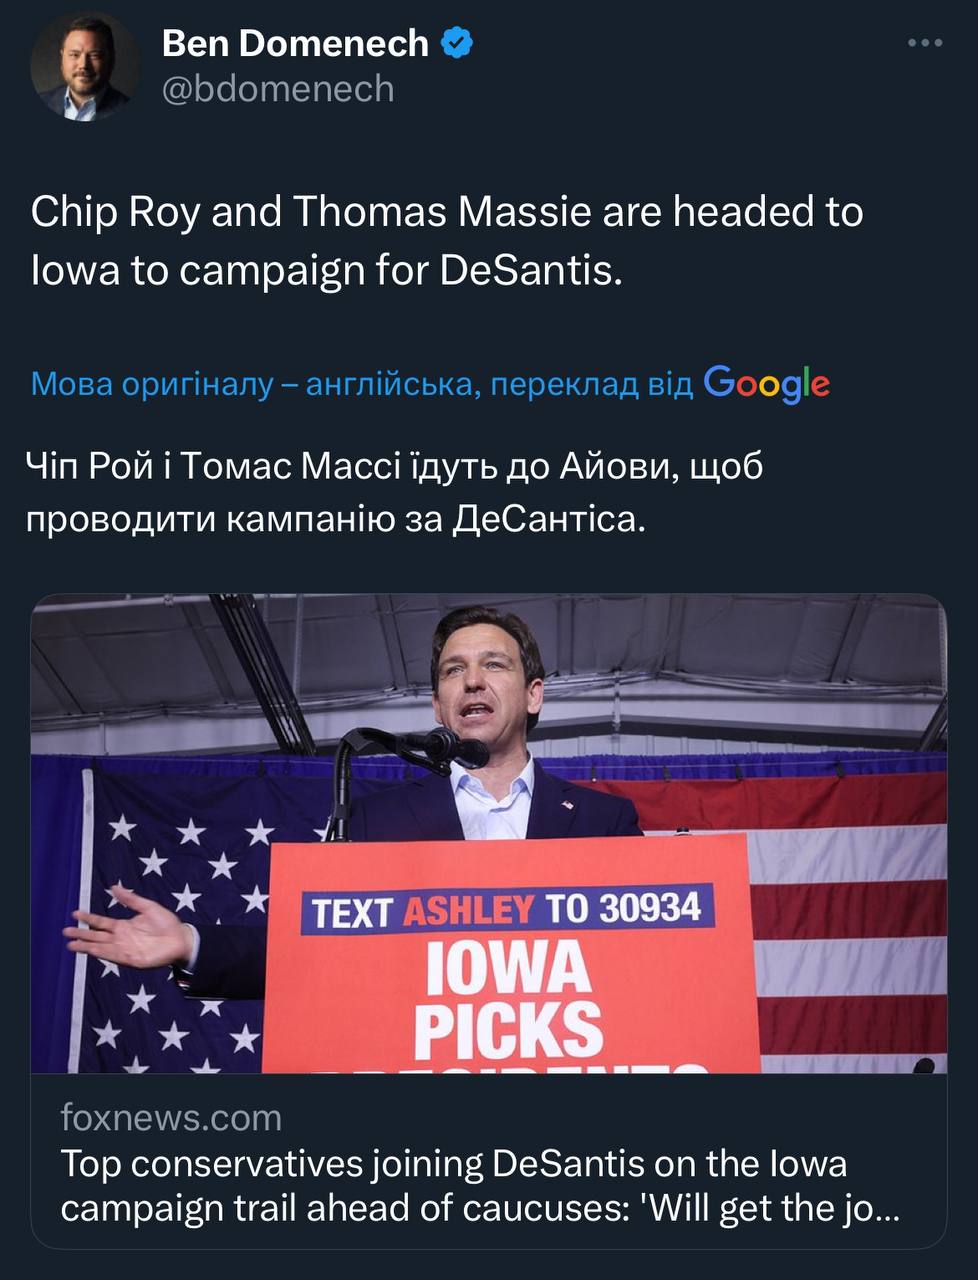978x1280 pixels.
Task: Open the three-dot more options menu
Action: pos(924,43)
